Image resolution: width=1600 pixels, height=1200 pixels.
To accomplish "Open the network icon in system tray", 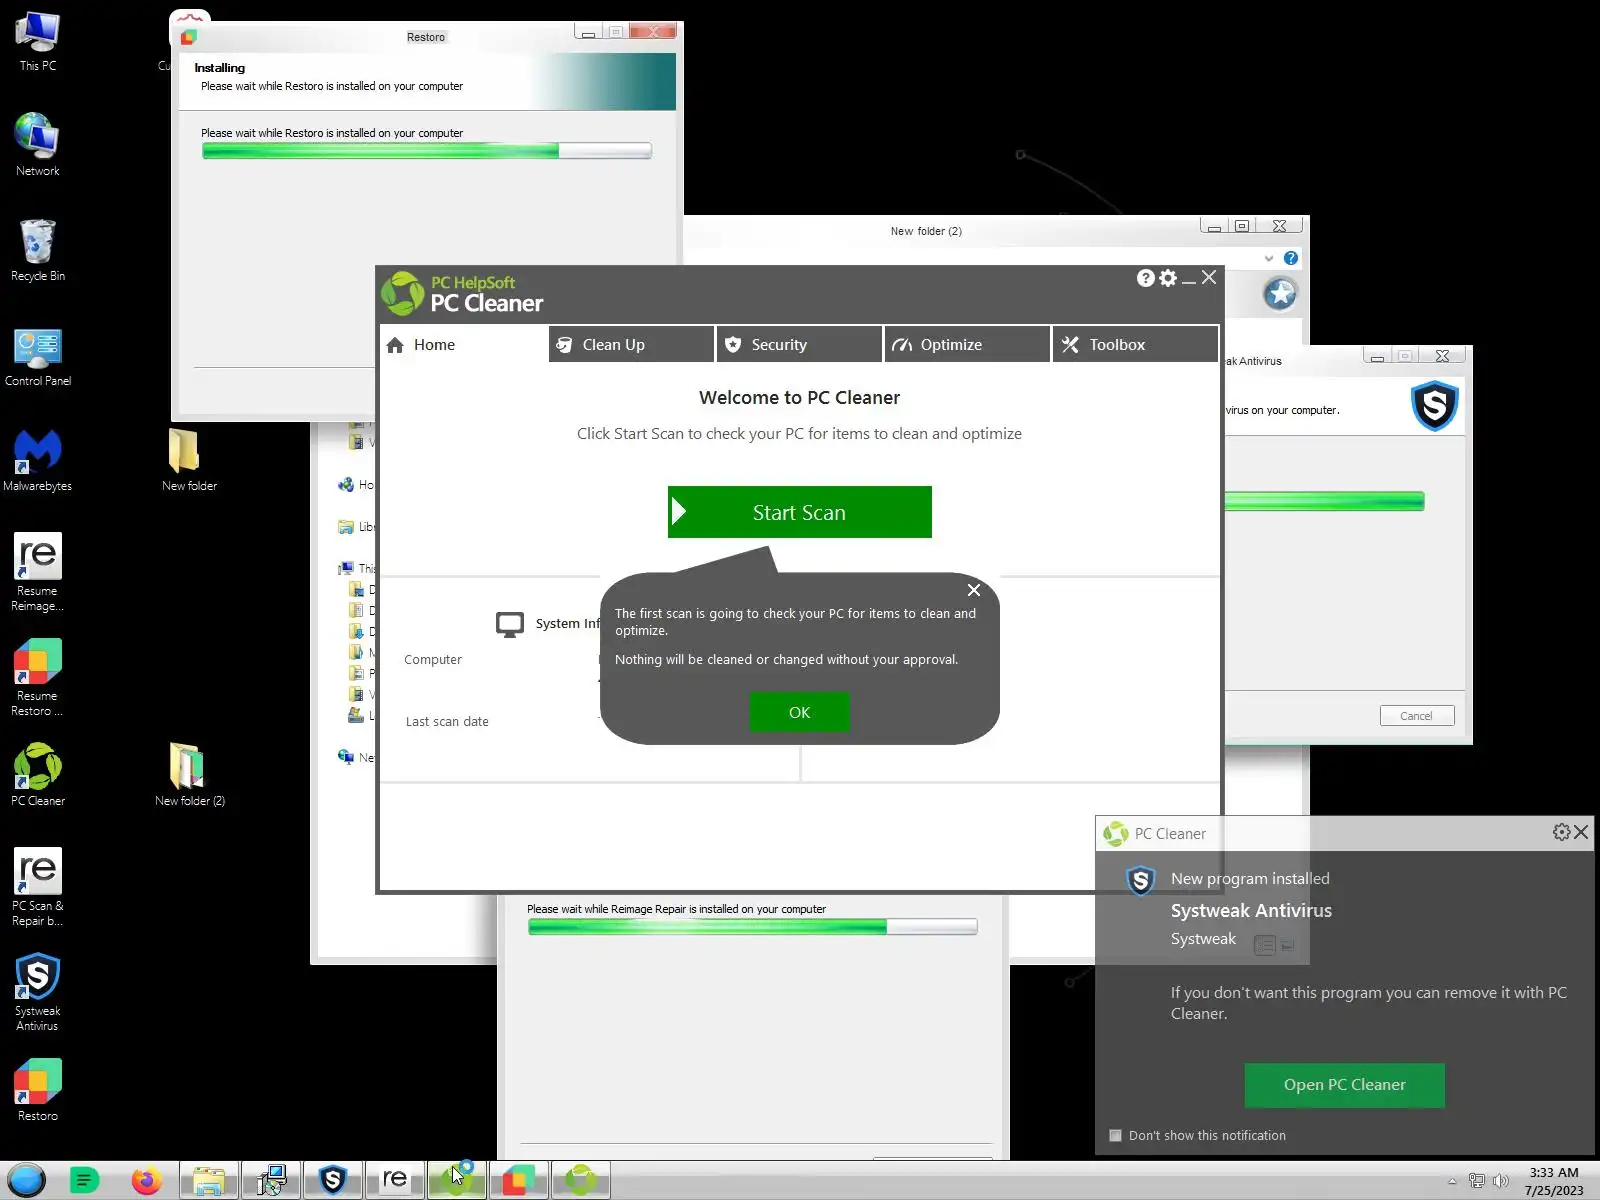I will [1476, 1181].
